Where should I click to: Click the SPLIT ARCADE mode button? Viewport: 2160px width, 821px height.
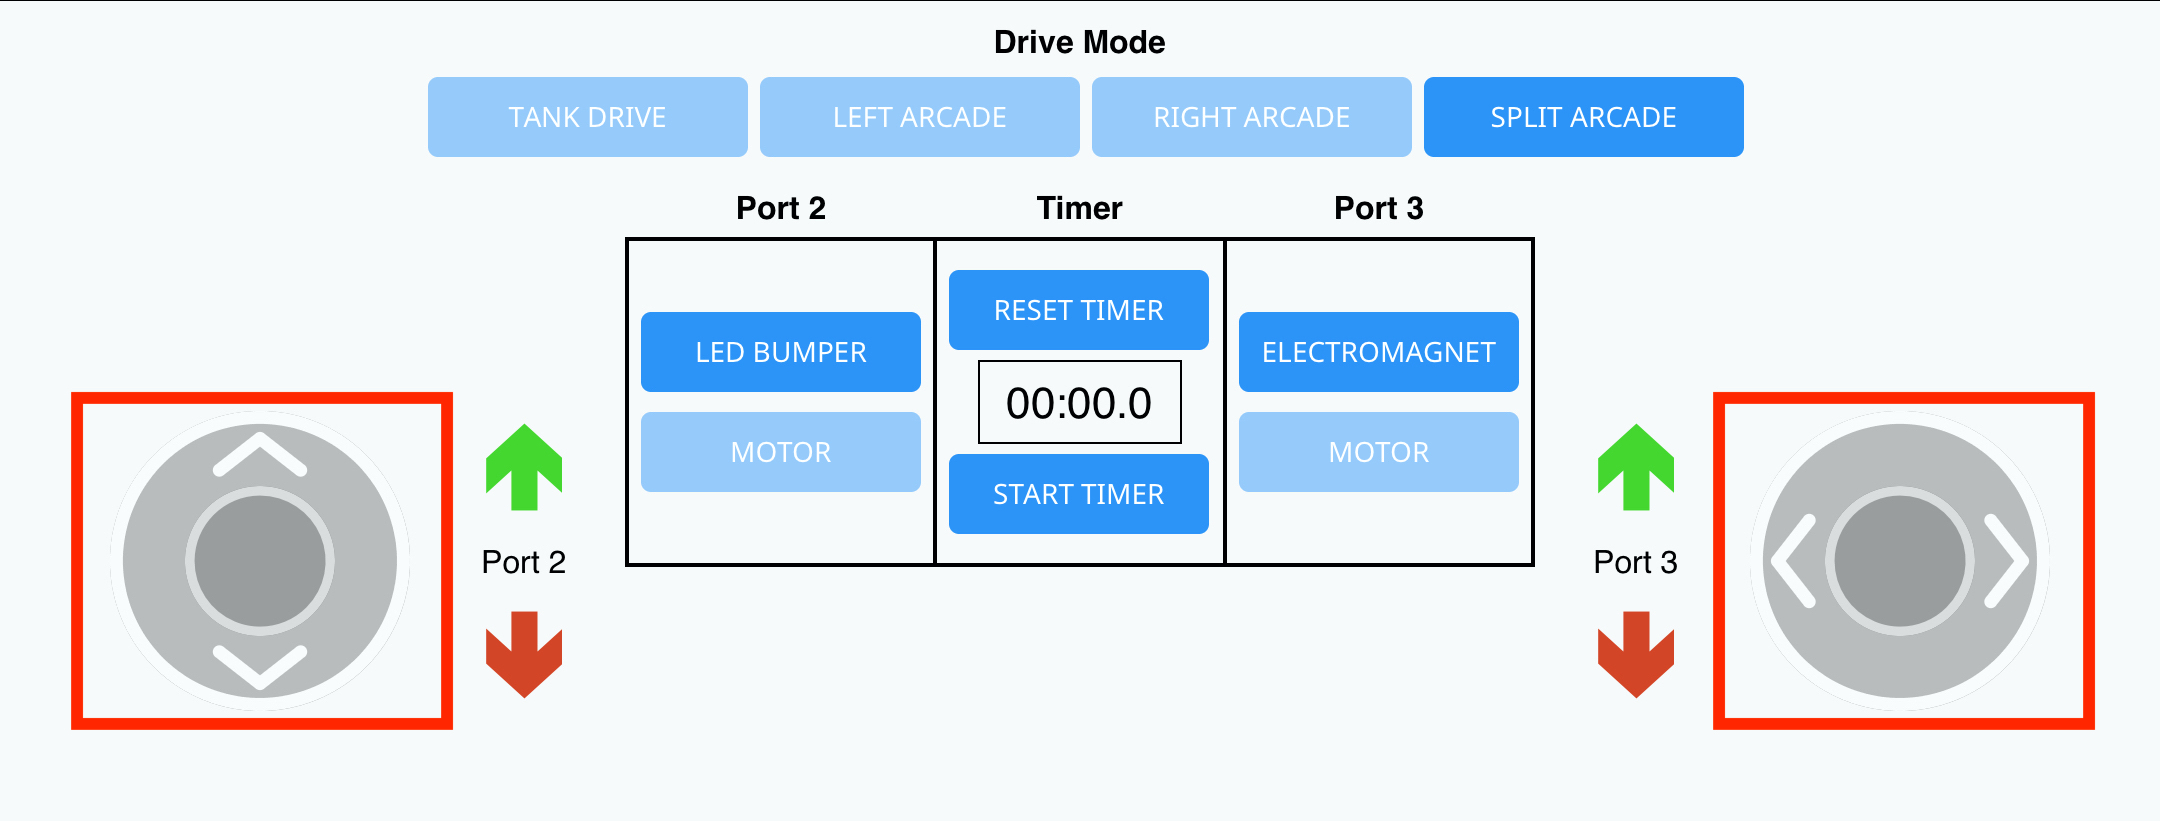pos(1583,116)
